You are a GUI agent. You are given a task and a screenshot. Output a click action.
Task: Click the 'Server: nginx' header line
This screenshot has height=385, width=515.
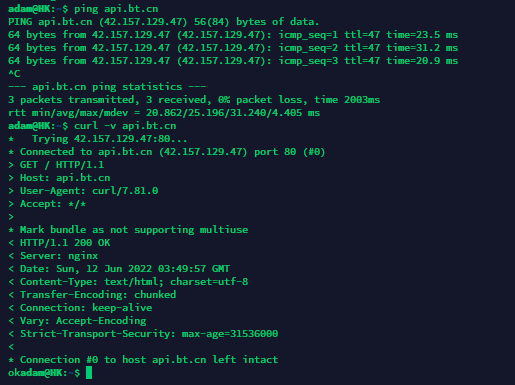(x=53, y=256)
